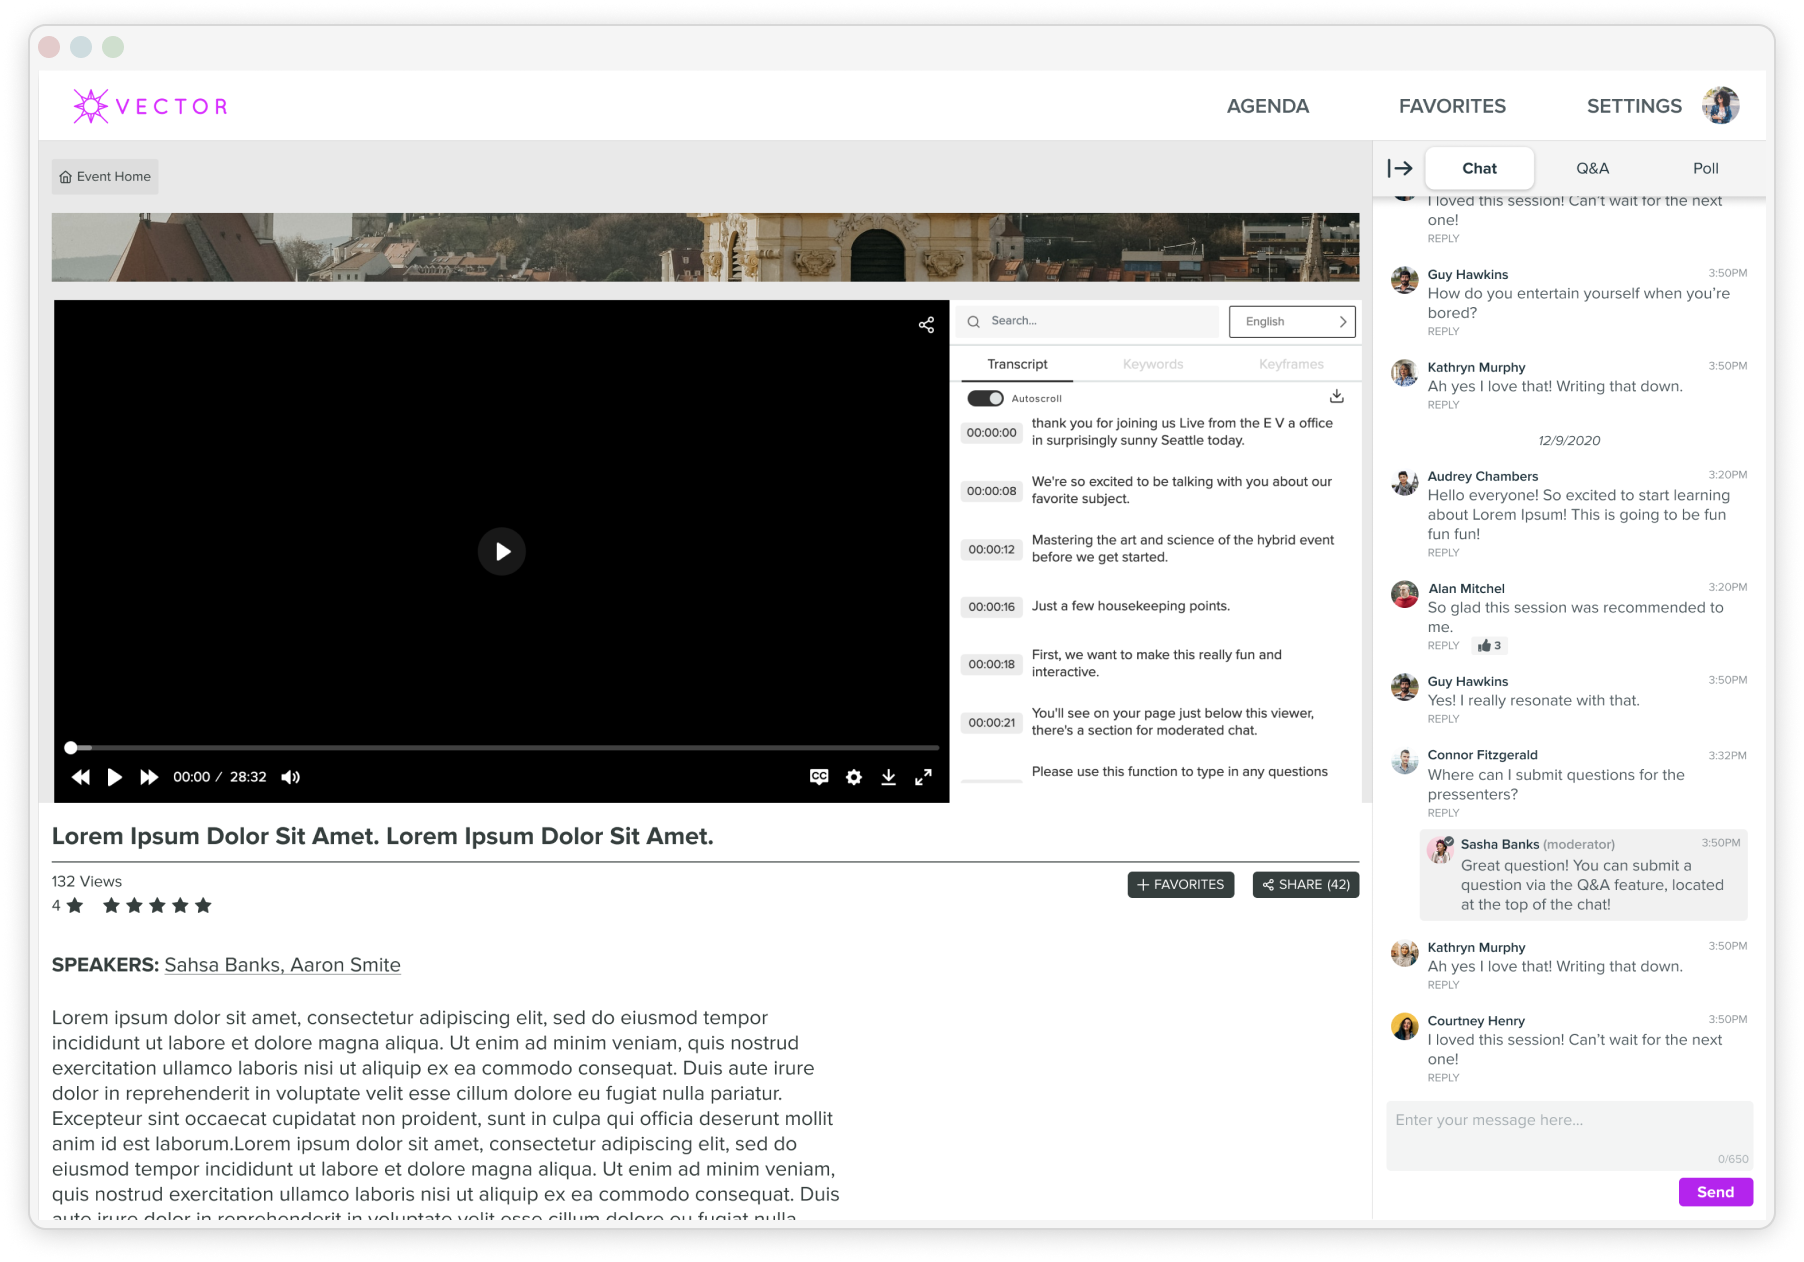Open video settings gear icon

click(x=853, y=777)
